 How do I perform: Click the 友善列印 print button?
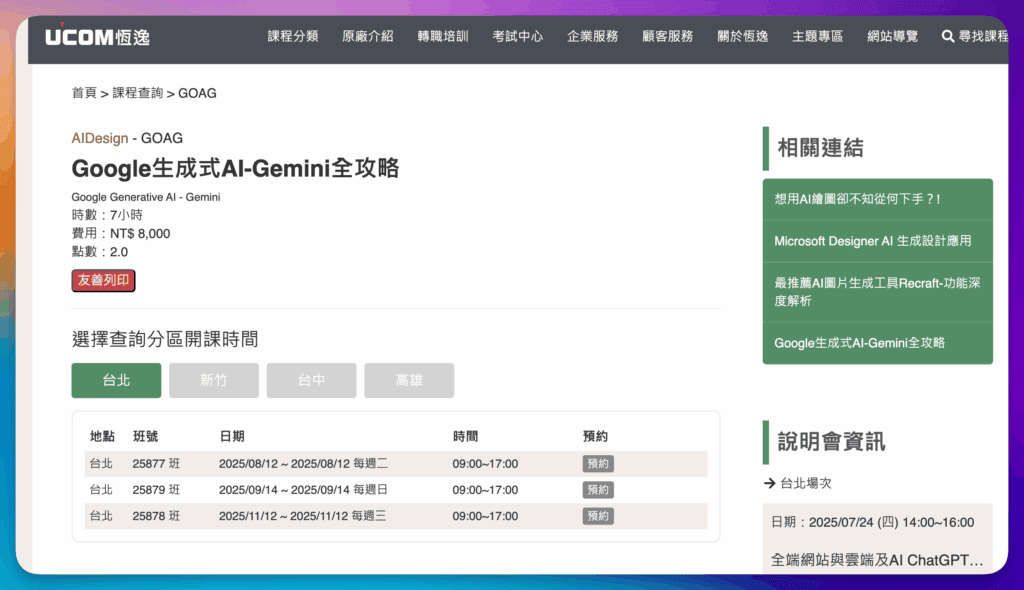click(x=103, y=280)
